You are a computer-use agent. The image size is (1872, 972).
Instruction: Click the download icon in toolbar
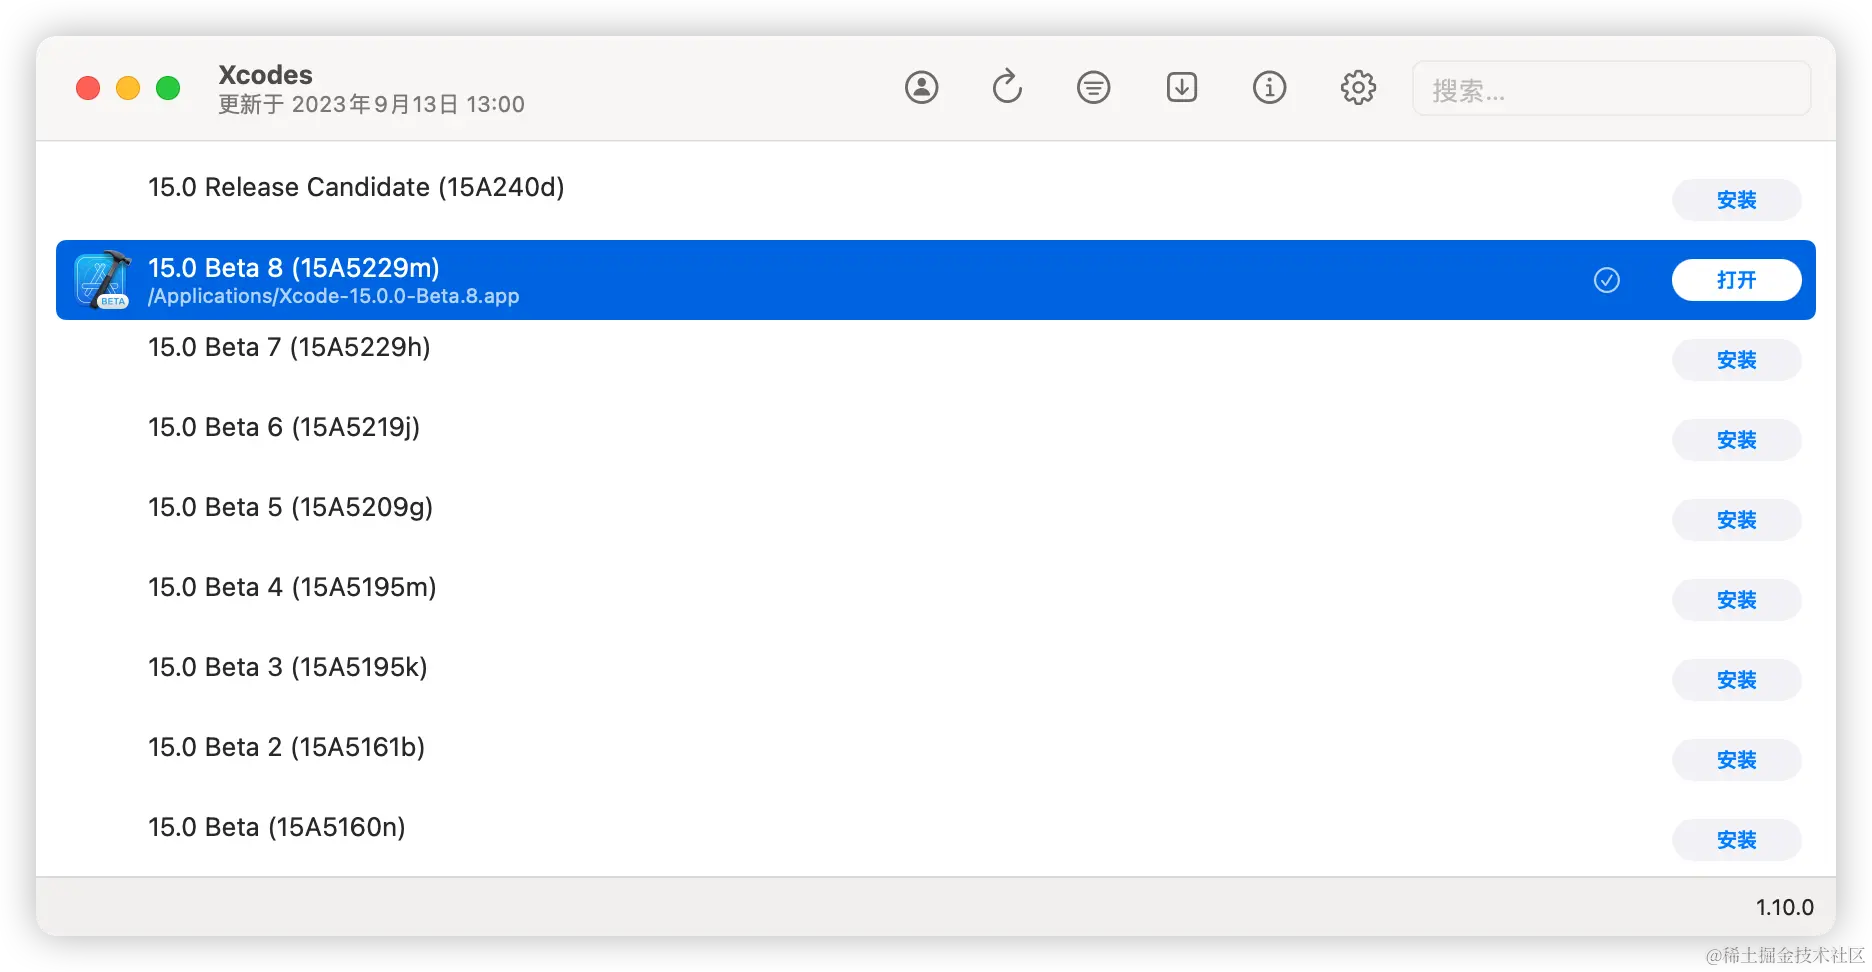(1182, 87)
